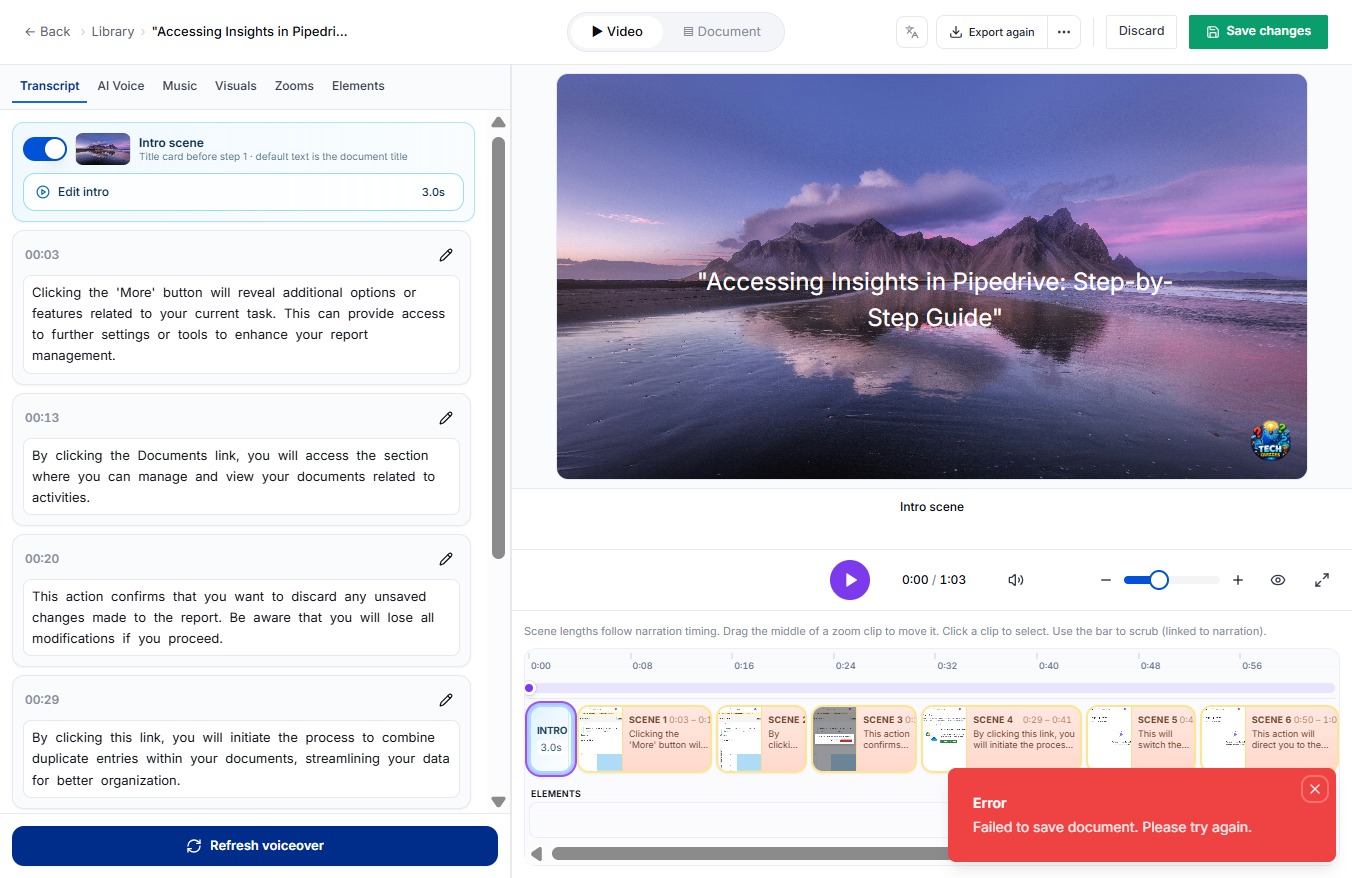Toggle the Intro scene switch
This screenshot has height=878, width=1352.
[45, 149]
